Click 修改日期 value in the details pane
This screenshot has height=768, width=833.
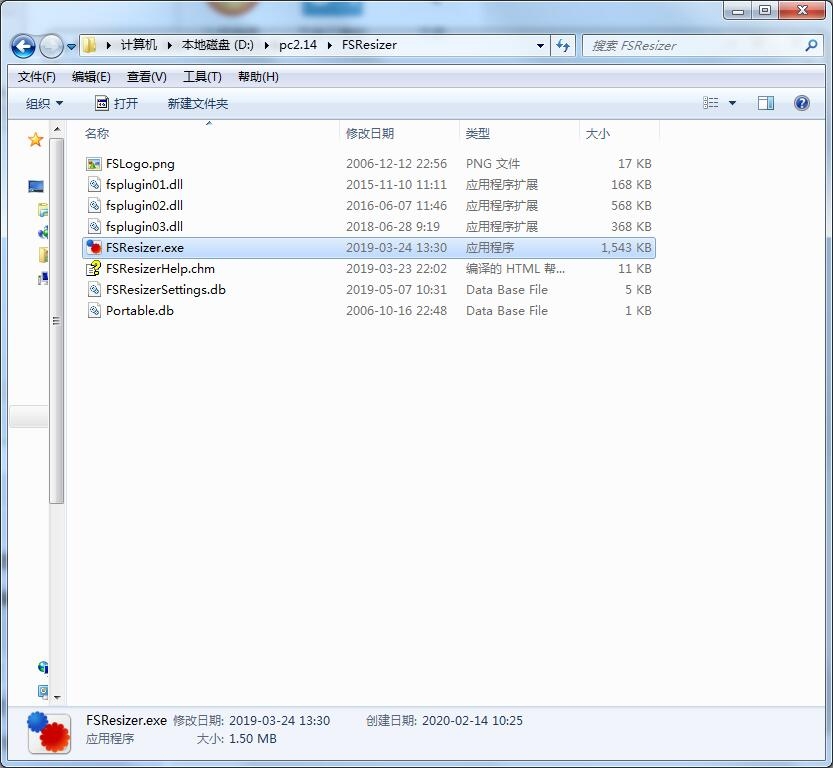(x=279, y=721)
